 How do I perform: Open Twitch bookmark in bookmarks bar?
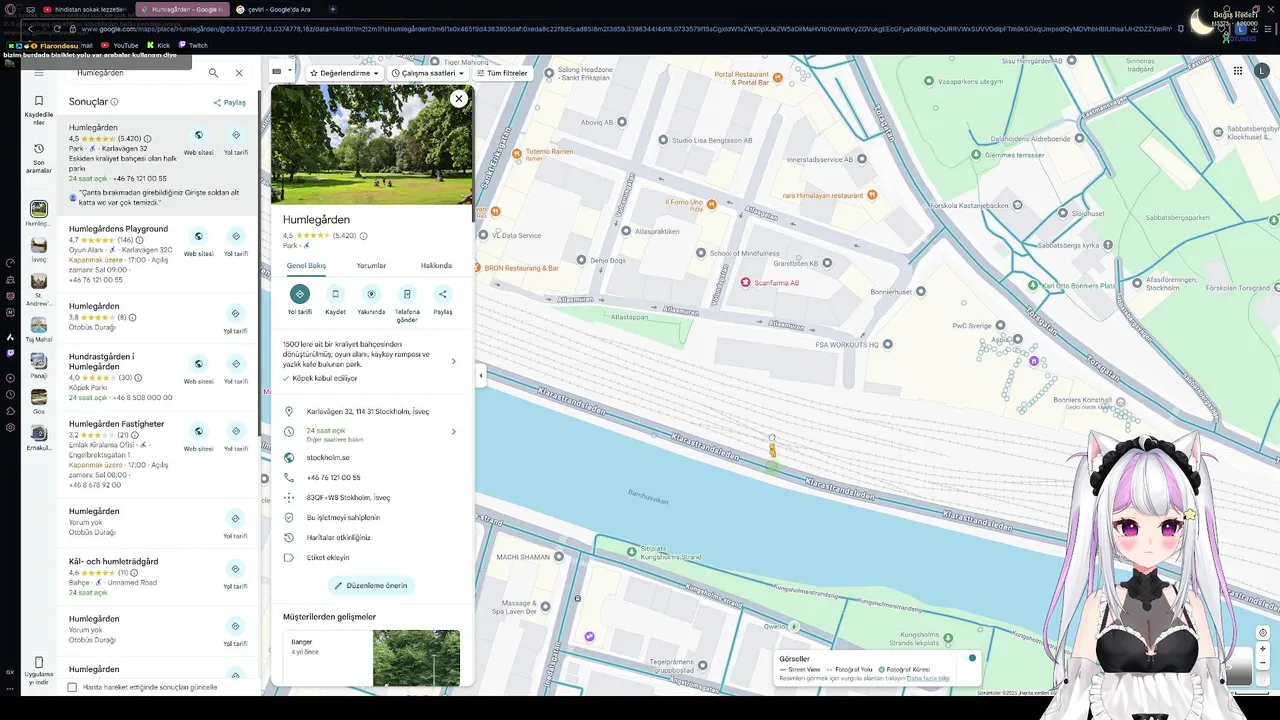pos(192,45)
